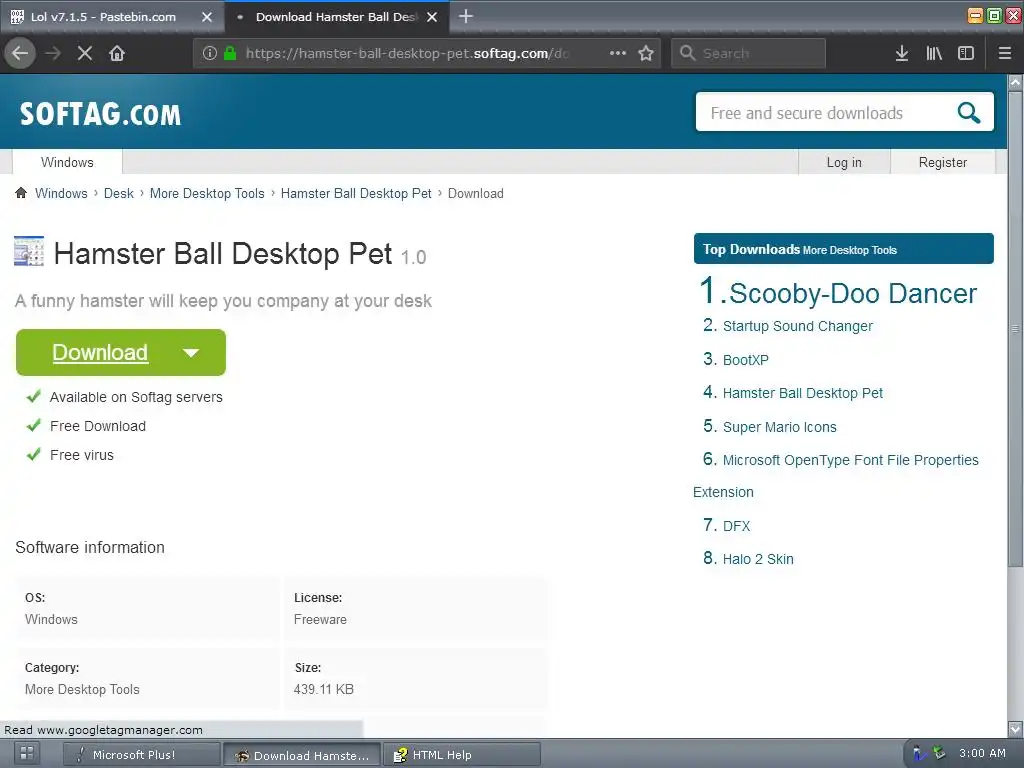
Task: Open the Windows platform tab
Action: 67,162
